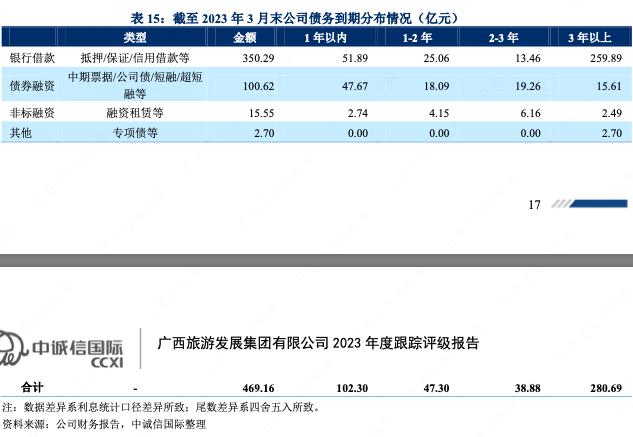Click the value 2.74
Screen dimensions: 633x437
pos(358,113)
